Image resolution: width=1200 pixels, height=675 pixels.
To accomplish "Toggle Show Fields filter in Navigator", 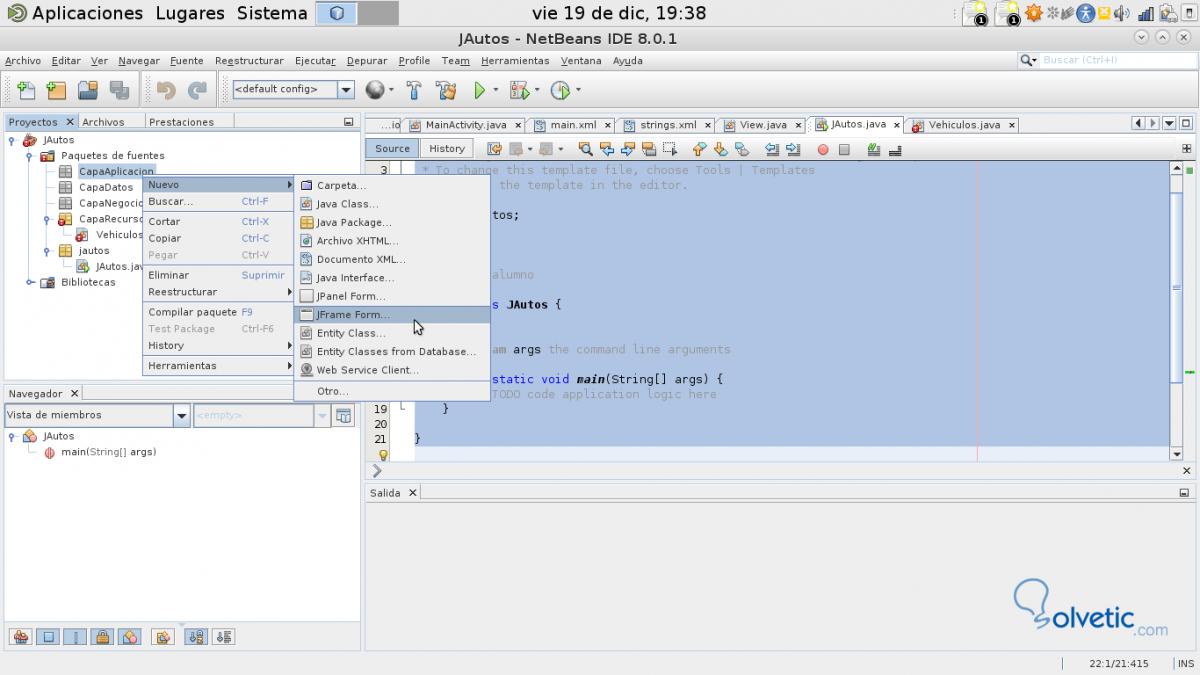I will point(48,636).
